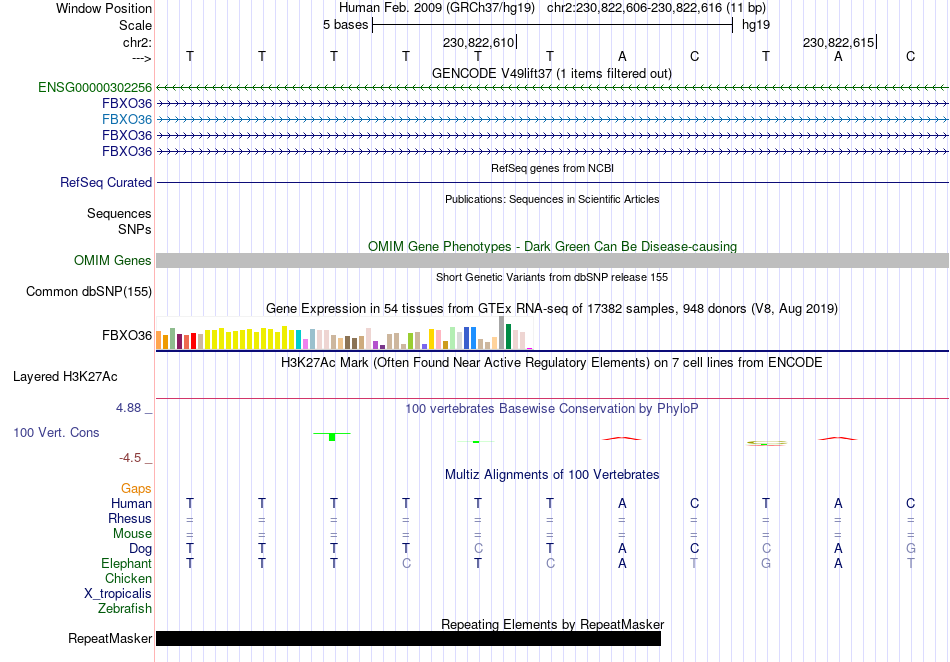
Task: Click the black RepeatMasker repeat element bar
Action: [x=408, y=638]
